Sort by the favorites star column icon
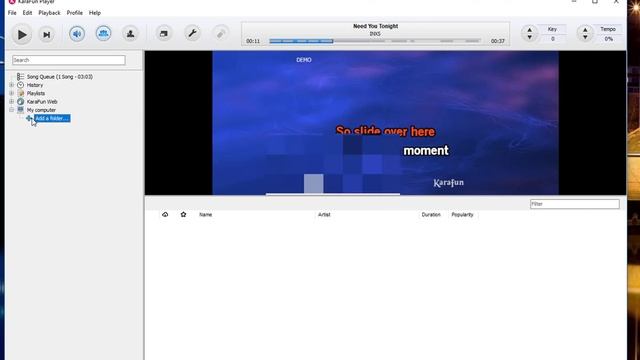The height and width of the screenshot is (360, 640). pos(183,214)
